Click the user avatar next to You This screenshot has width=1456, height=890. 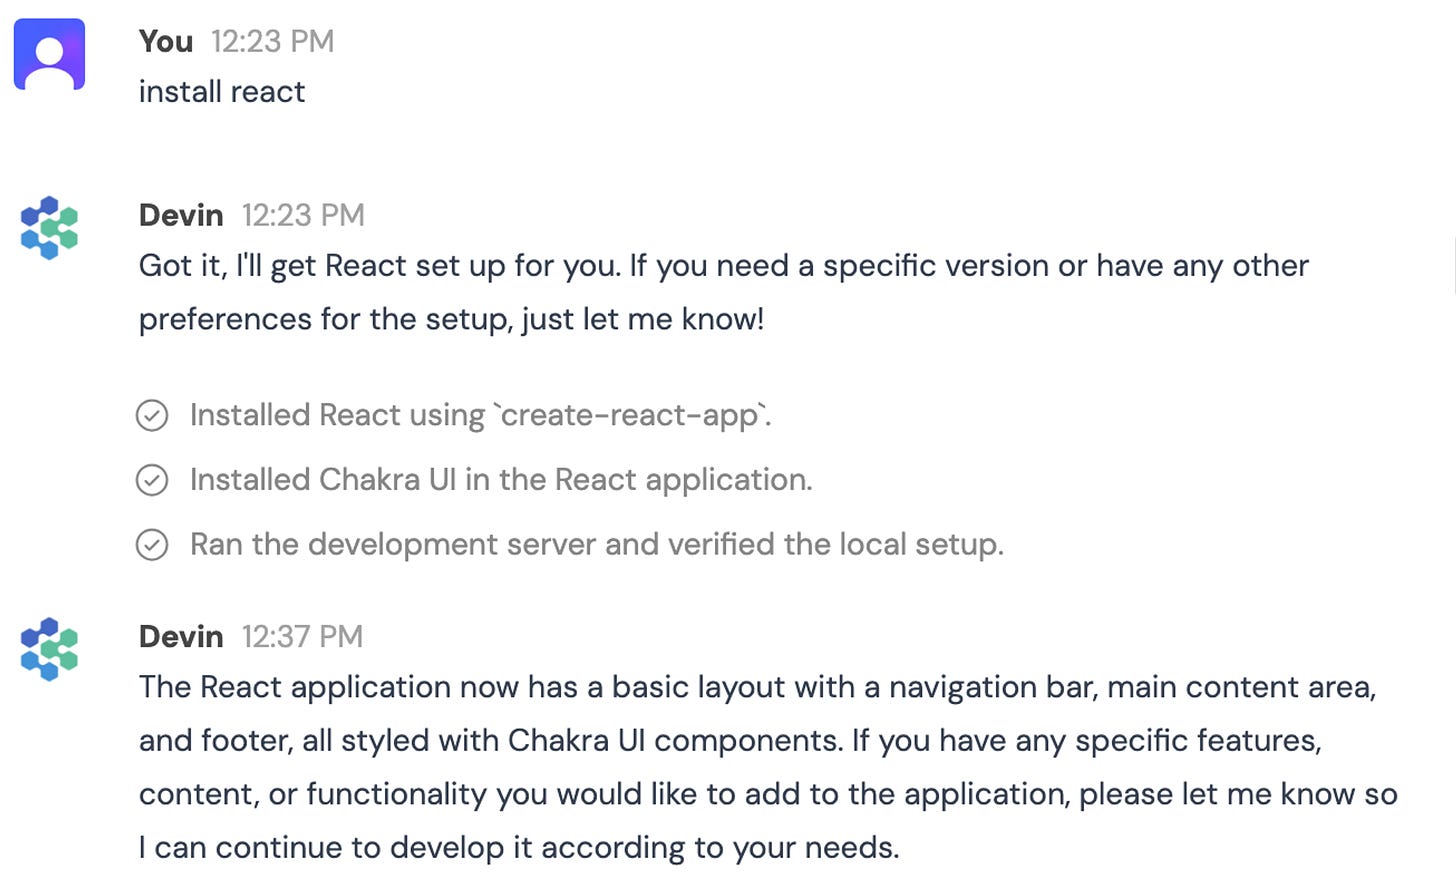tap(49, 54)
